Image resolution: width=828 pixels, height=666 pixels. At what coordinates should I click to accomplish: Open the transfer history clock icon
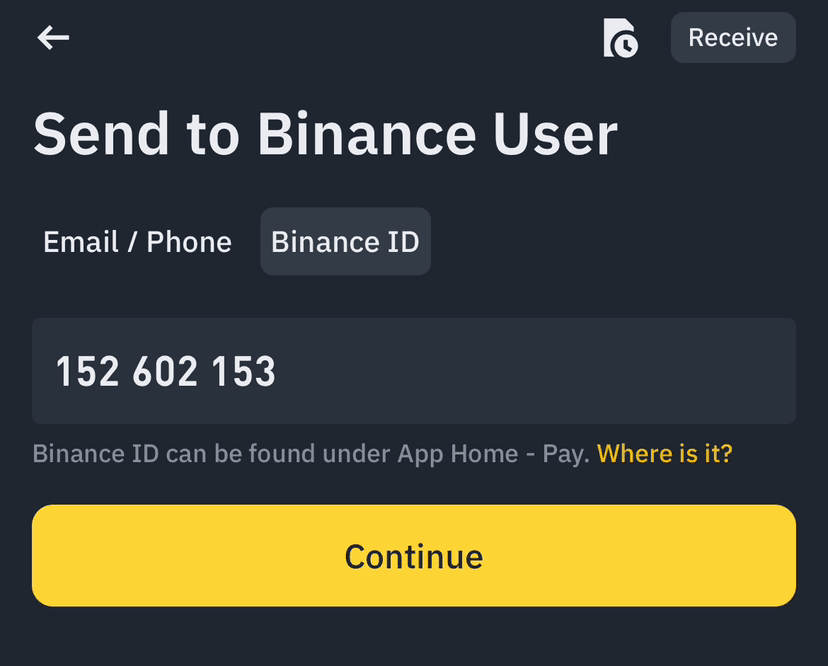pyautogui.click(x=620, y=38)
